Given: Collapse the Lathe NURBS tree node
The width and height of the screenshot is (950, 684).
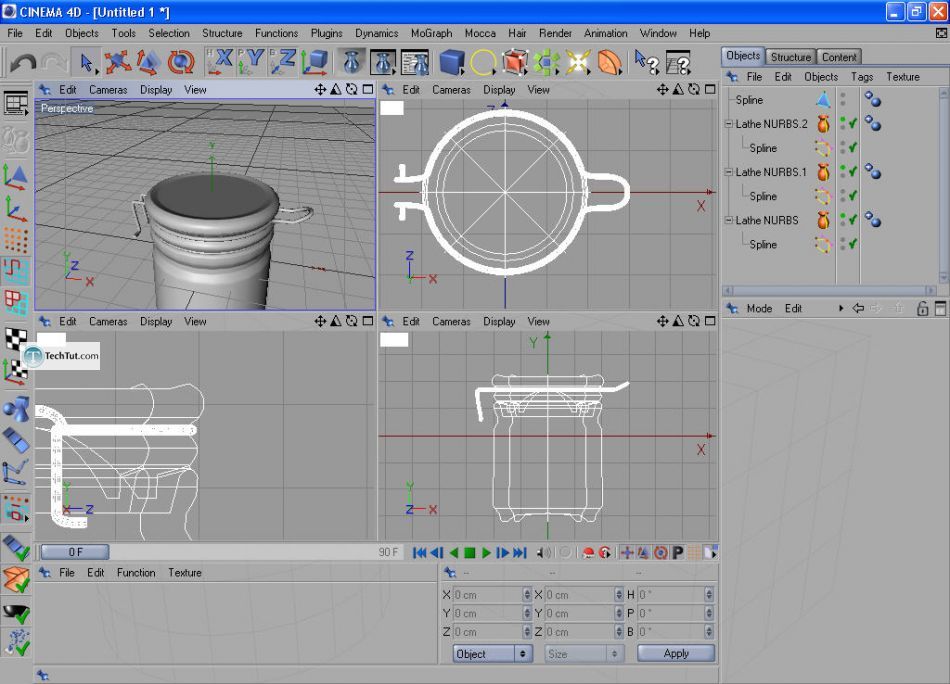Looking at the screenshot, I should click(x=729, y=220).
